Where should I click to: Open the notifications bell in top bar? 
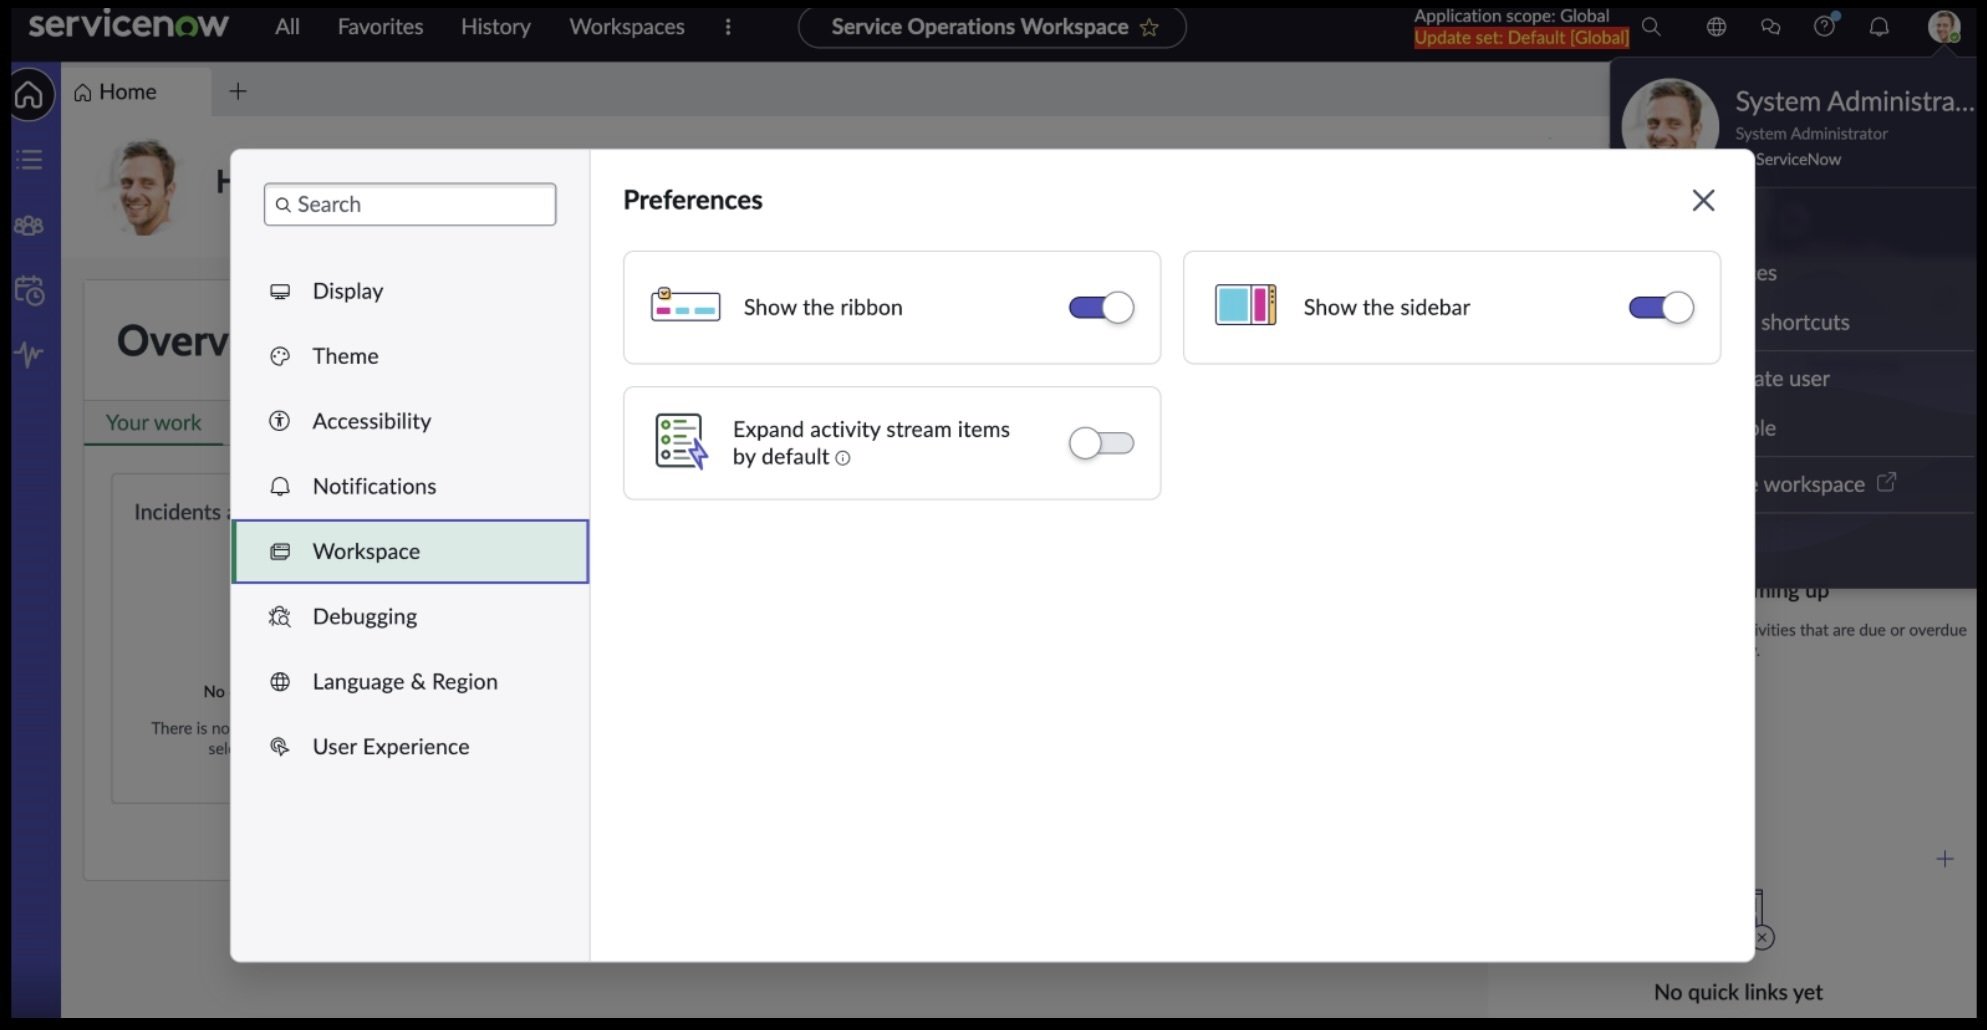point(1879,27)
